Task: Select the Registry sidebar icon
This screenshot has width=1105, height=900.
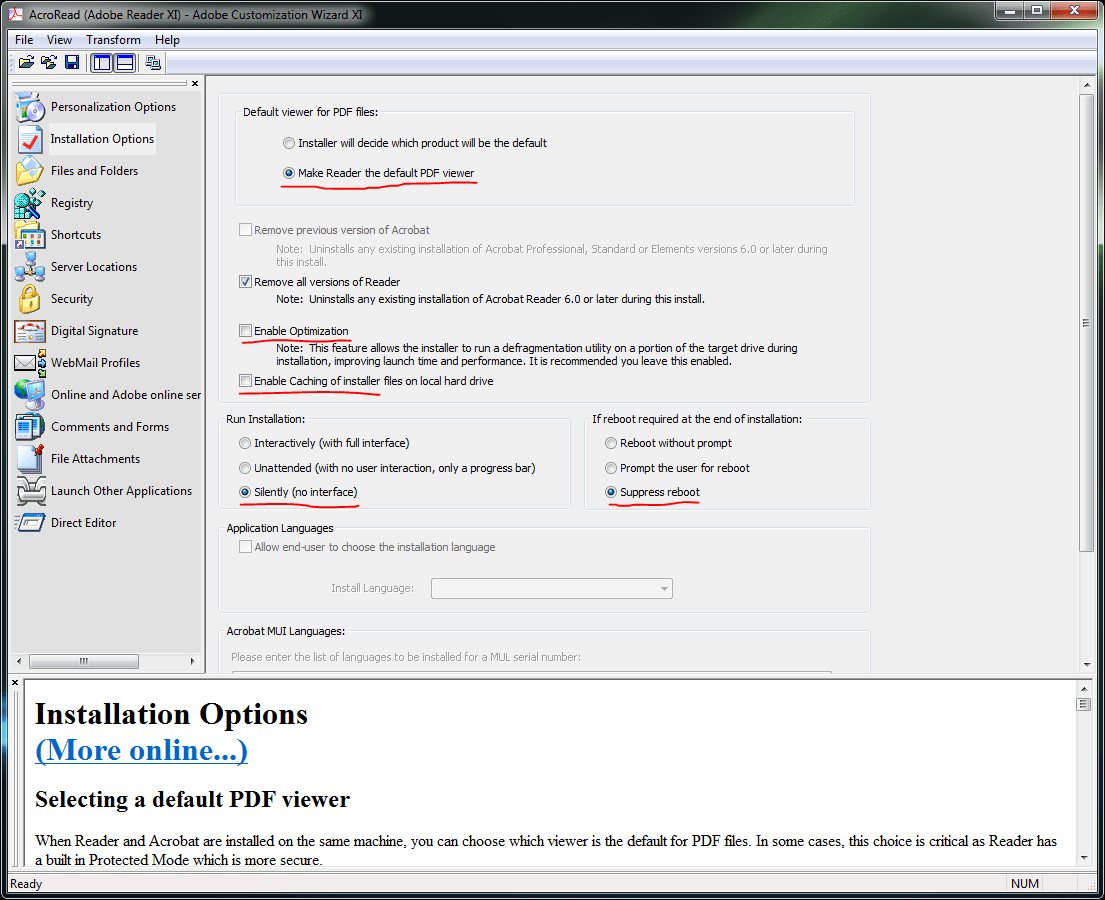Action: (30, 202)
